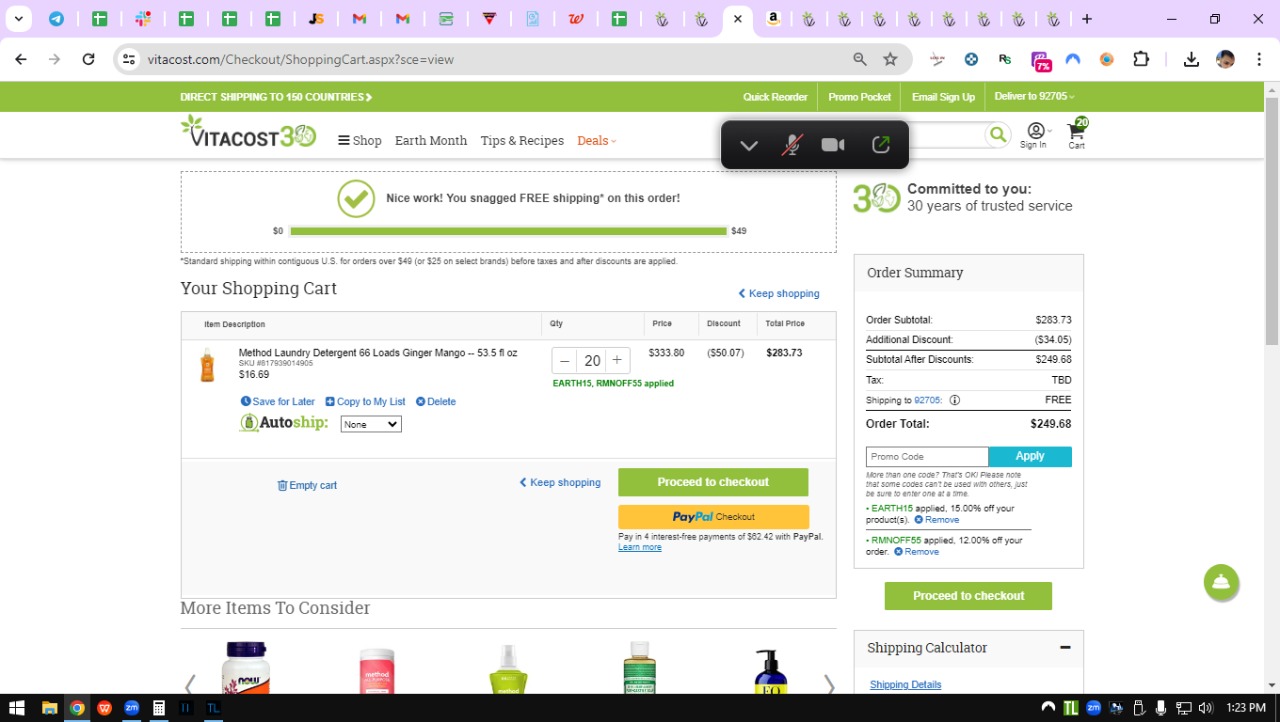Click Proceed to checkout under Order Summary
The height and width of the screenshot is (722, 1280).
968,596
